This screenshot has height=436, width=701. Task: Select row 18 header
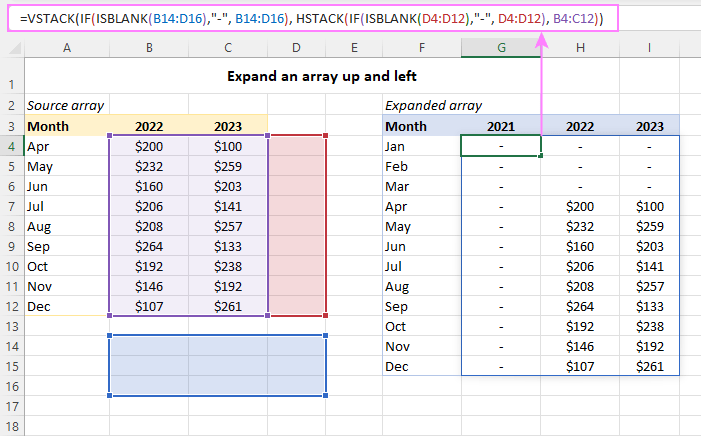click(12, 426)
